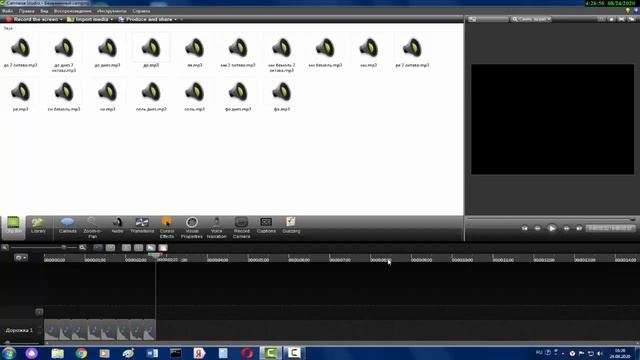Open the timeline gear settings dropdown
The width and height of the screenshot is (640, 360).
click(x=20, y=258)
